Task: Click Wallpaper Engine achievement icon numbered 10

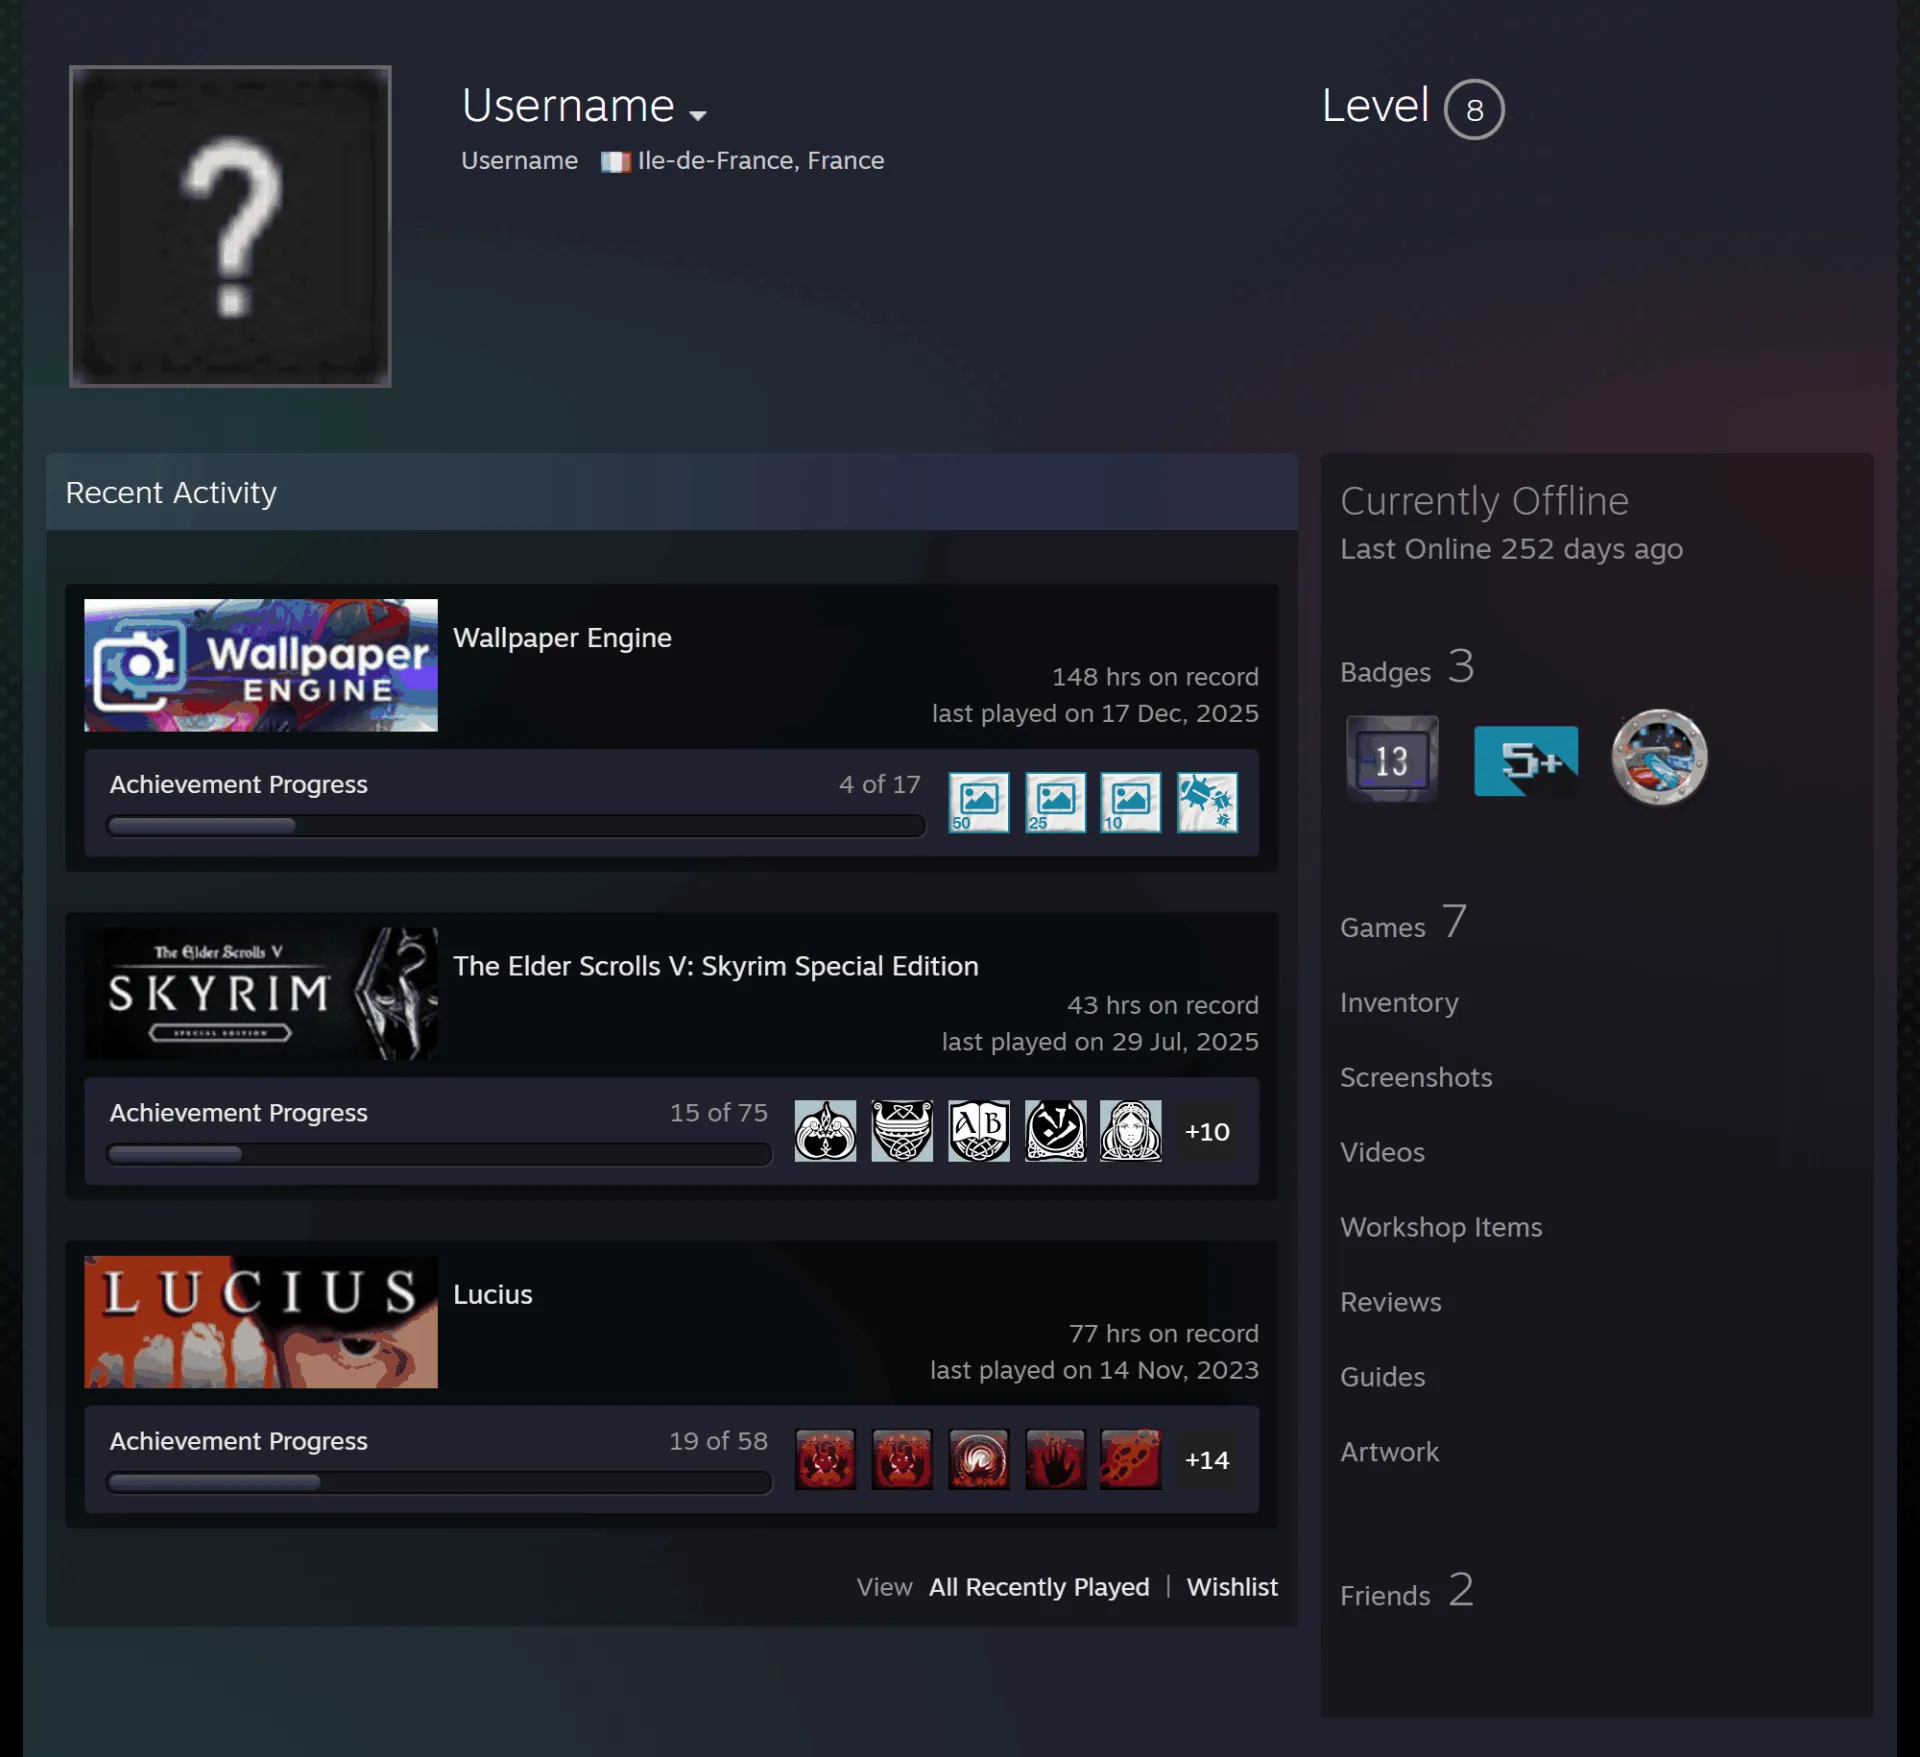Action: [x=1131, y=802]
